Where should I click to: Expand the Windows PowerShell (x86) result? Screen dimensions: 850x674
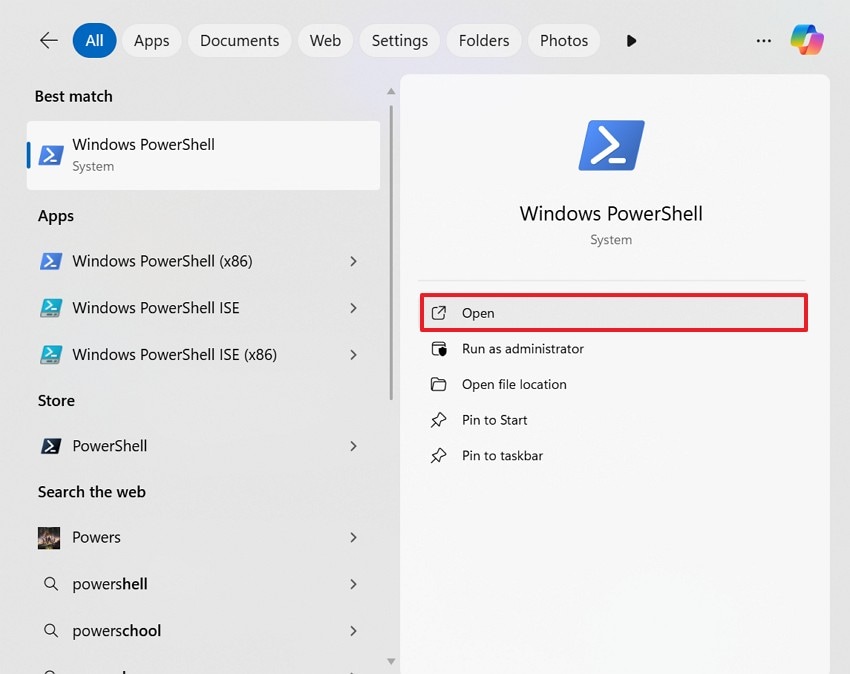(353, 261)
